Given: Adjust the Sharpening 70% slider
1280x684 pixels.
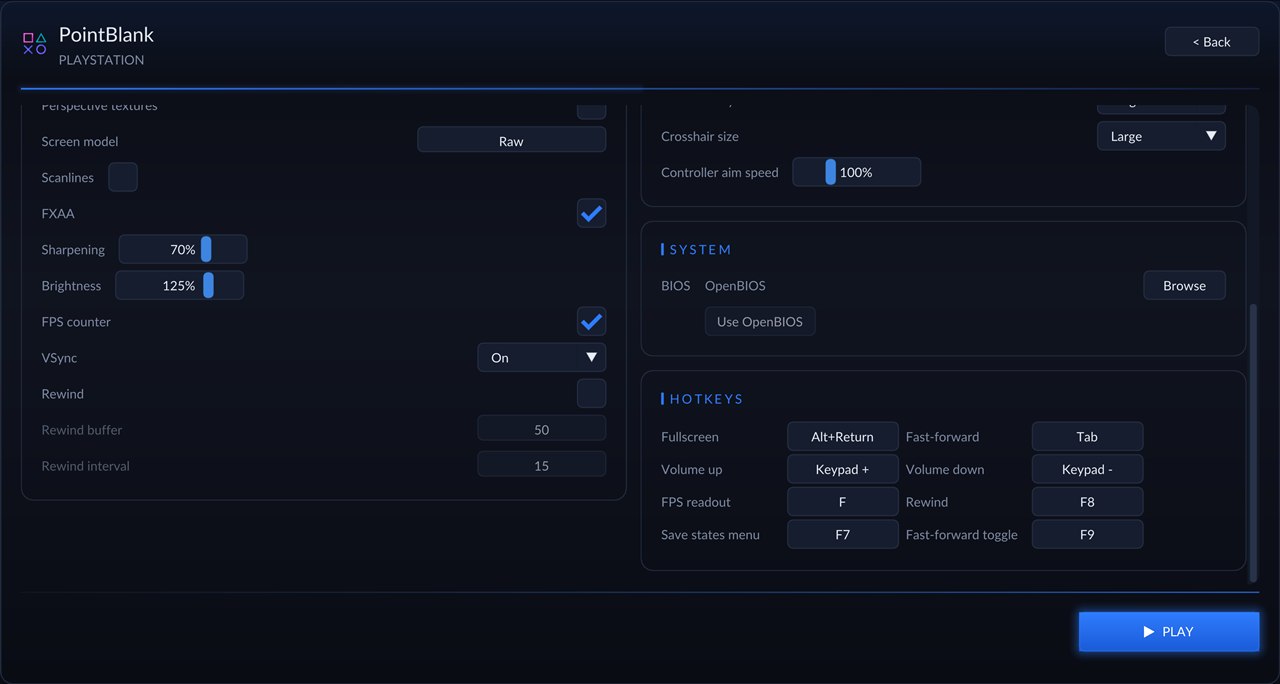Looking at the screenshot, I should pos(183,249).
